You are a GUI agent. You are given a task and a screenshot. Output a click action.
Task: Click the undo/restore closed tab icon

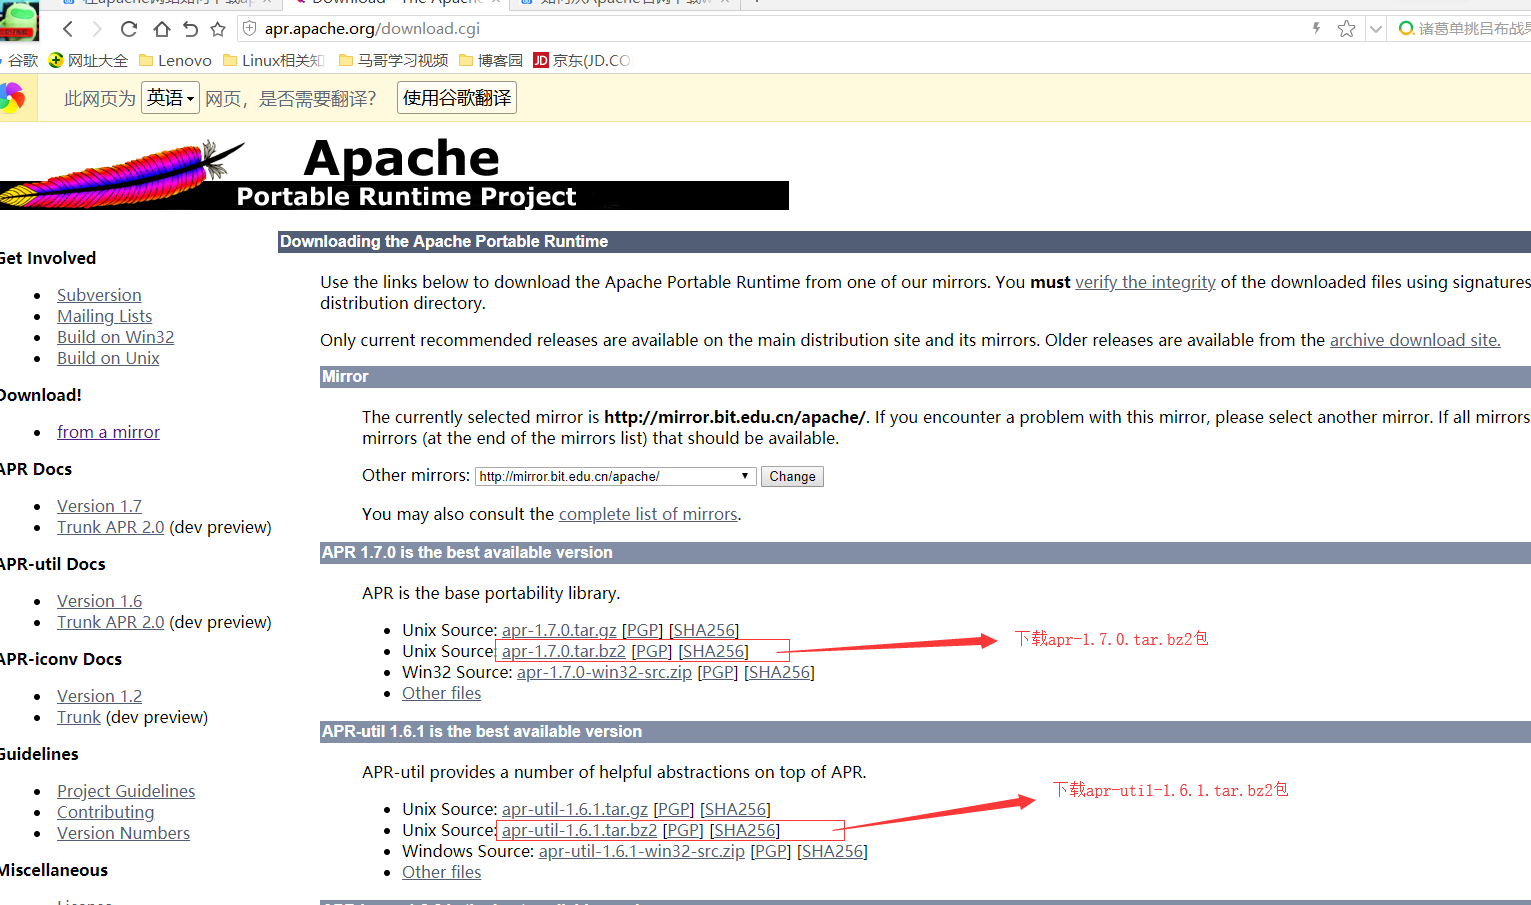point(190,29)
